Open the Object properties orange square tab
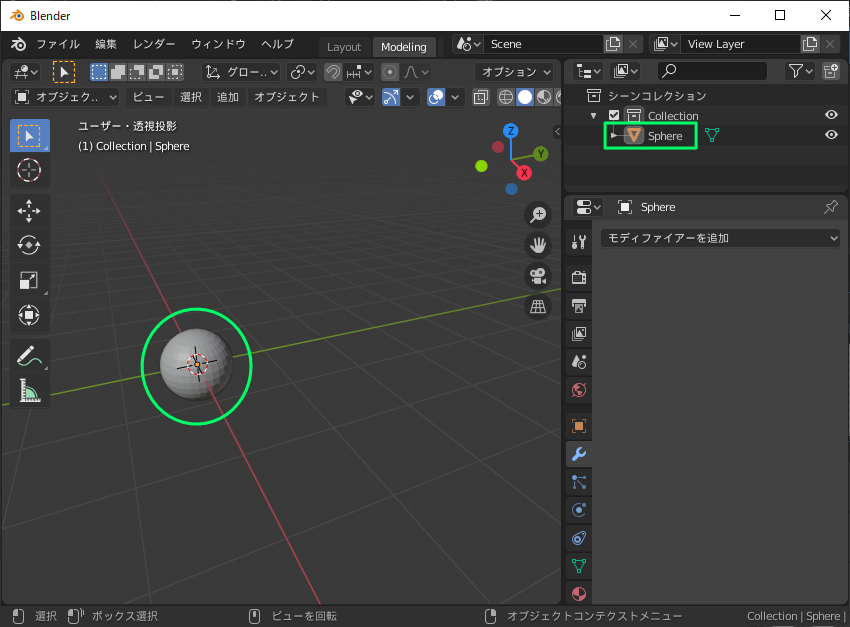This screenshot has height=627, width=850. [x=579, y=426]
